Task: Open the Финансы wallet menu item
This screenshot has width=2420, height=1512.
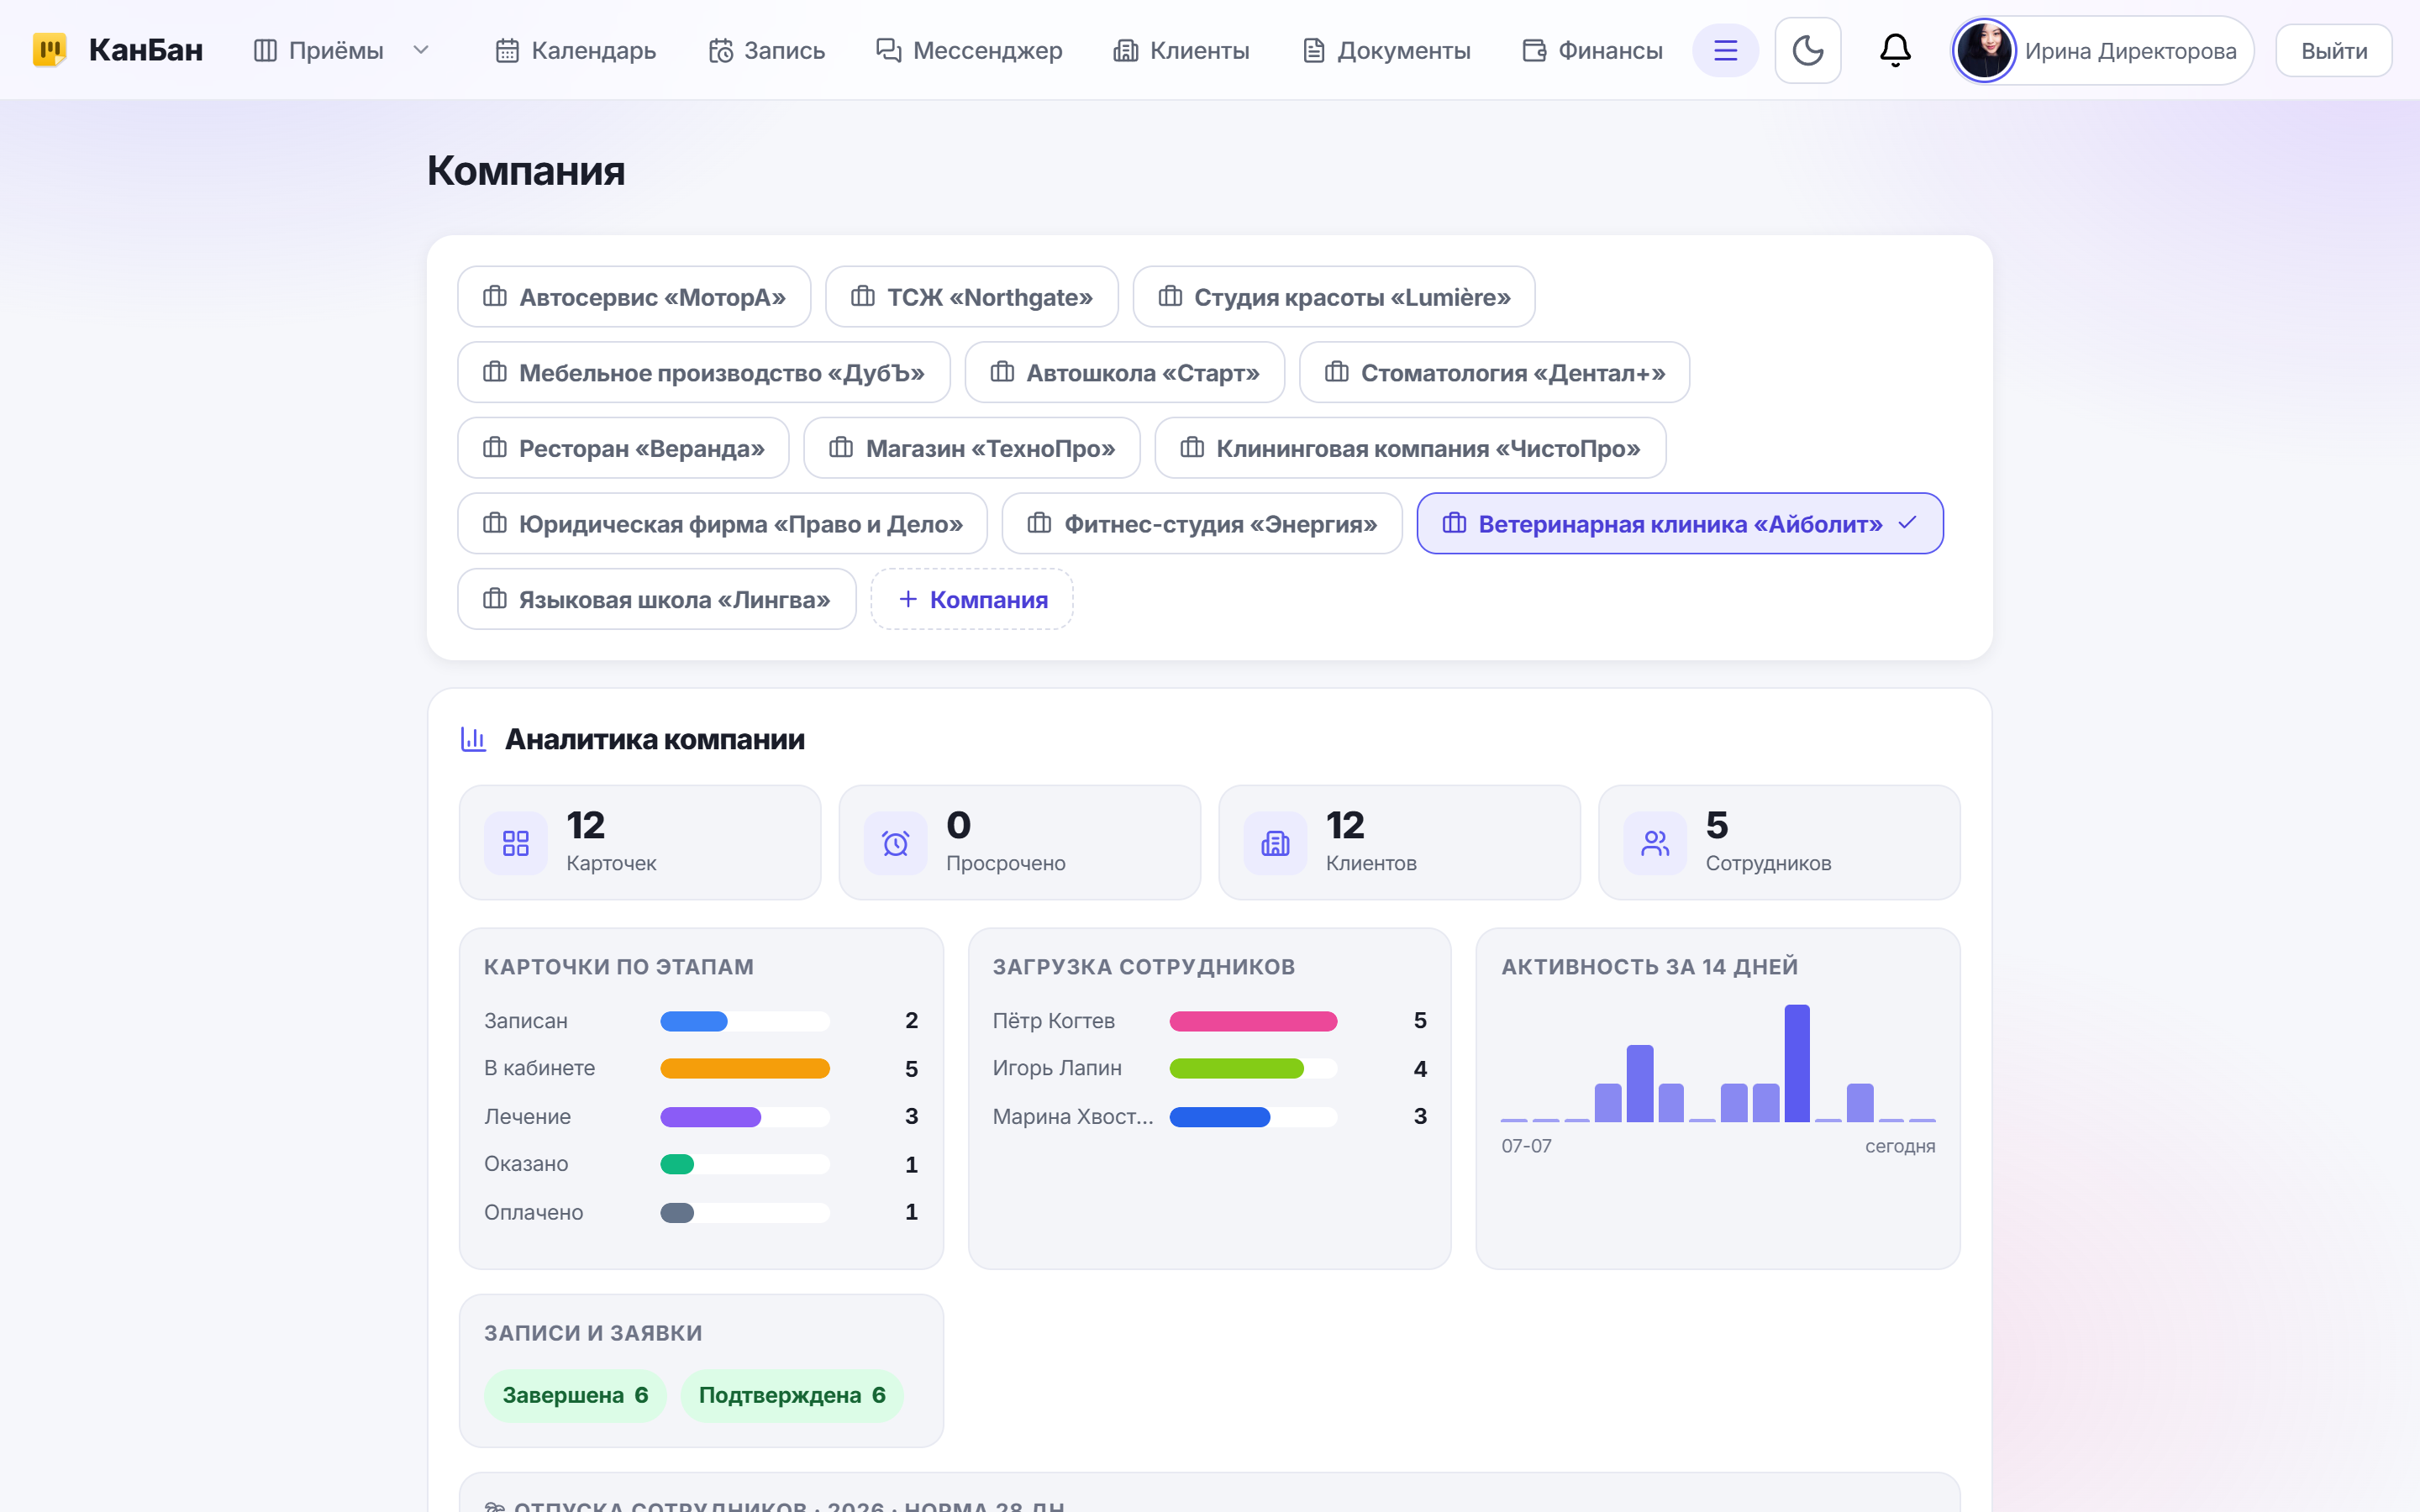Action: coord(1592,50)
